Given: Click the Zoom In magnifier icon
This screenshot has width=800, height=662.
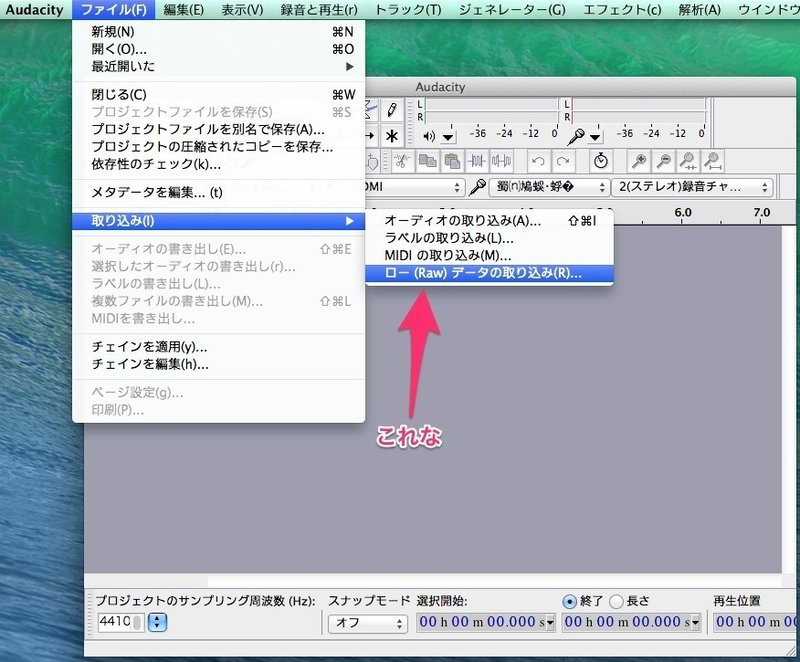Looking at the screenshot, I should pos(639,162).
